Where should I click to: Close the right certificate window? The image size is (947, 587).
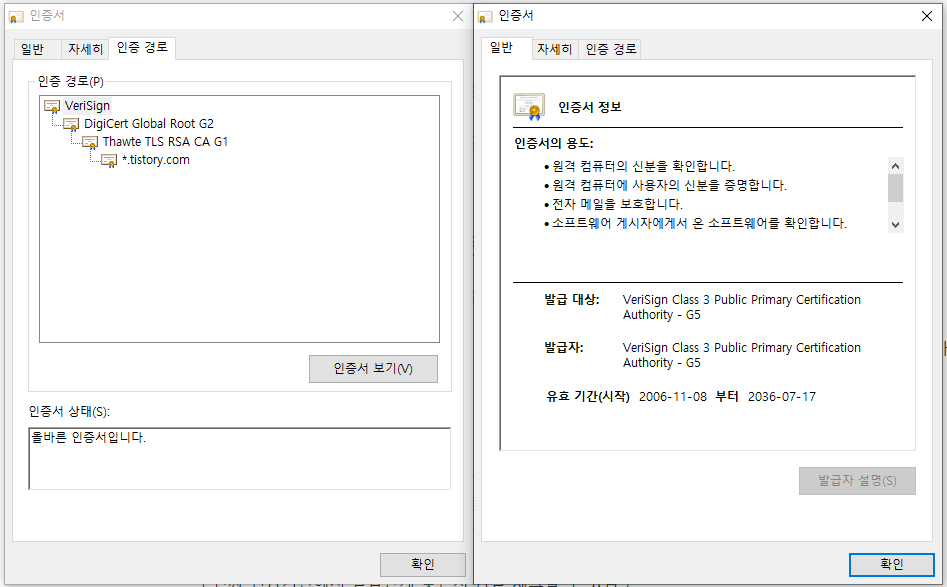(x=927, y=16)
